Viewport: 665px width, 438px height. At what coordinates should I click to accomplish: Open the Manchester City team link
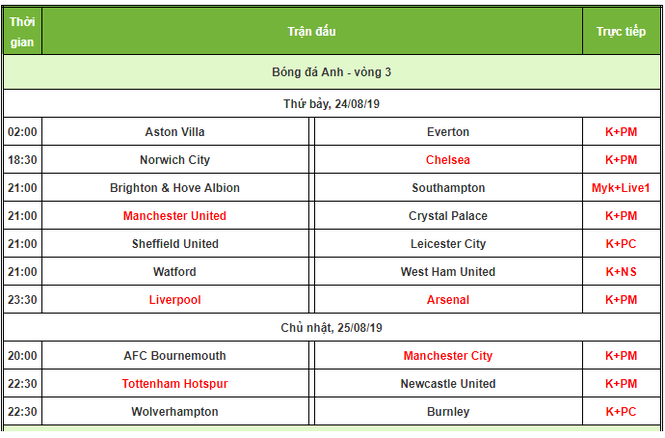click(x=448, y=356)
